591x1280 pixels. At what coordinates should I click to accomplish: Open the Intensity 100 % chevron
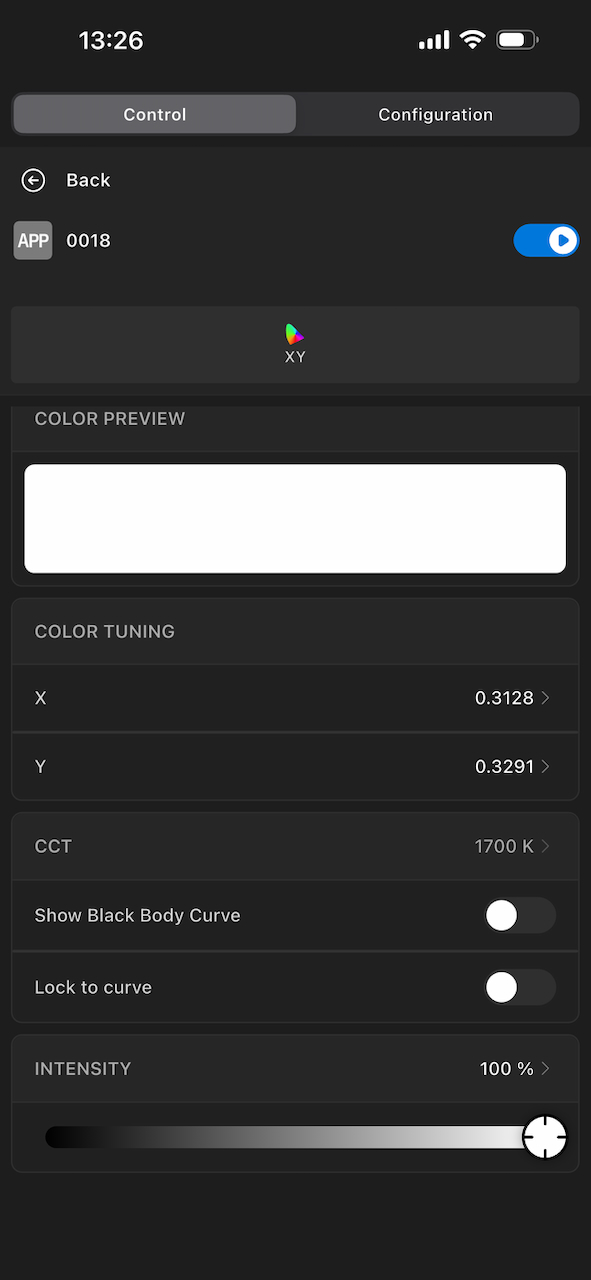point(545,1068)
